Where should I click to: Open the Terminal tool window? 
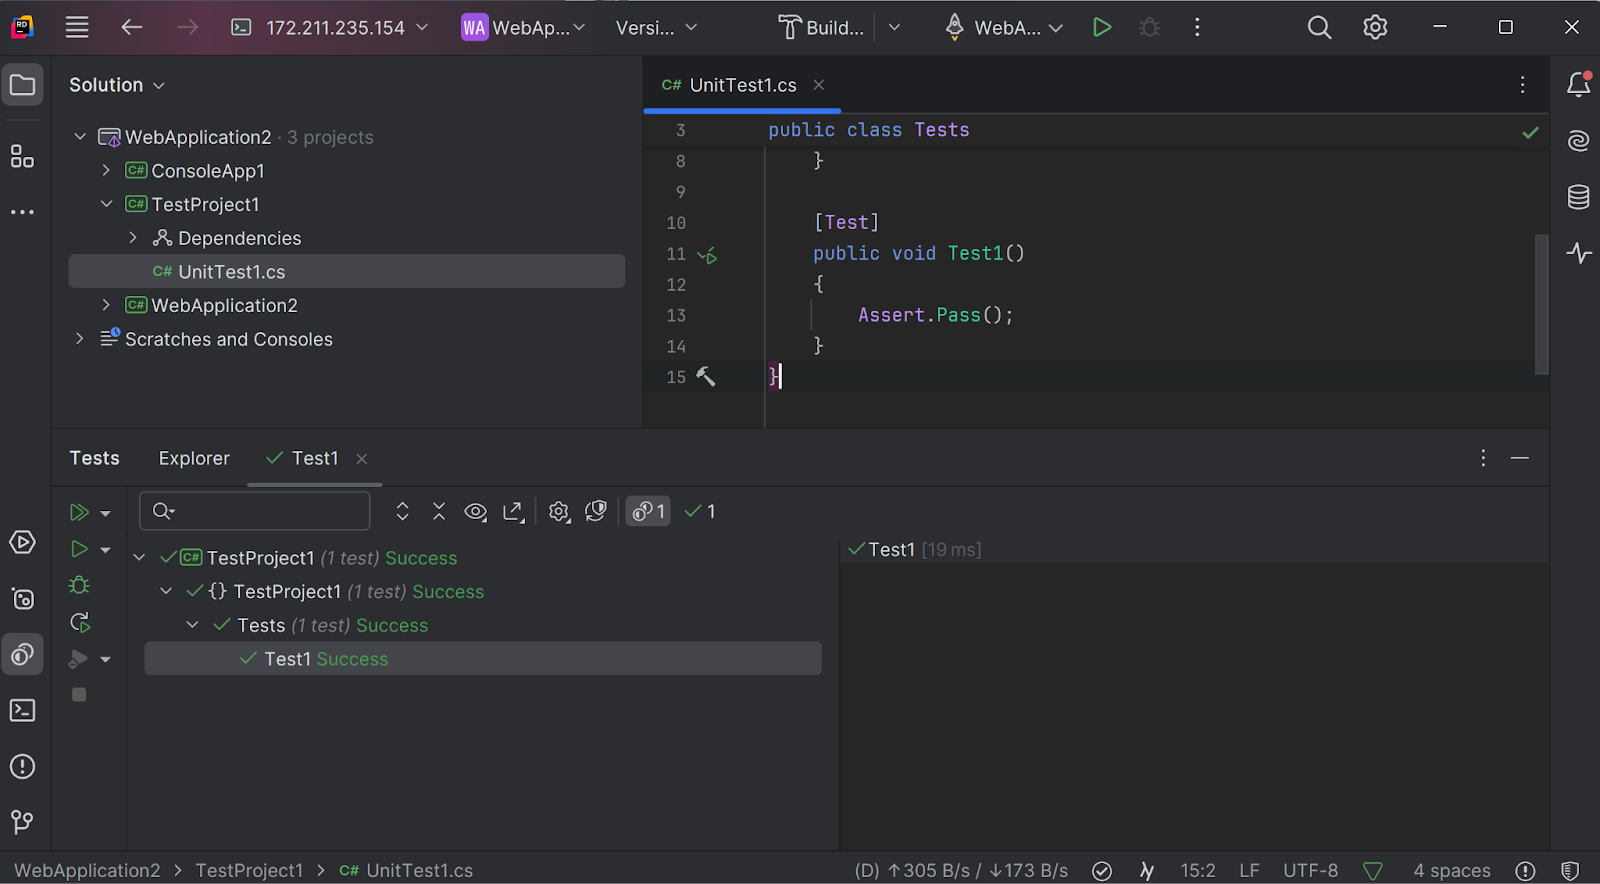[22, 710]
